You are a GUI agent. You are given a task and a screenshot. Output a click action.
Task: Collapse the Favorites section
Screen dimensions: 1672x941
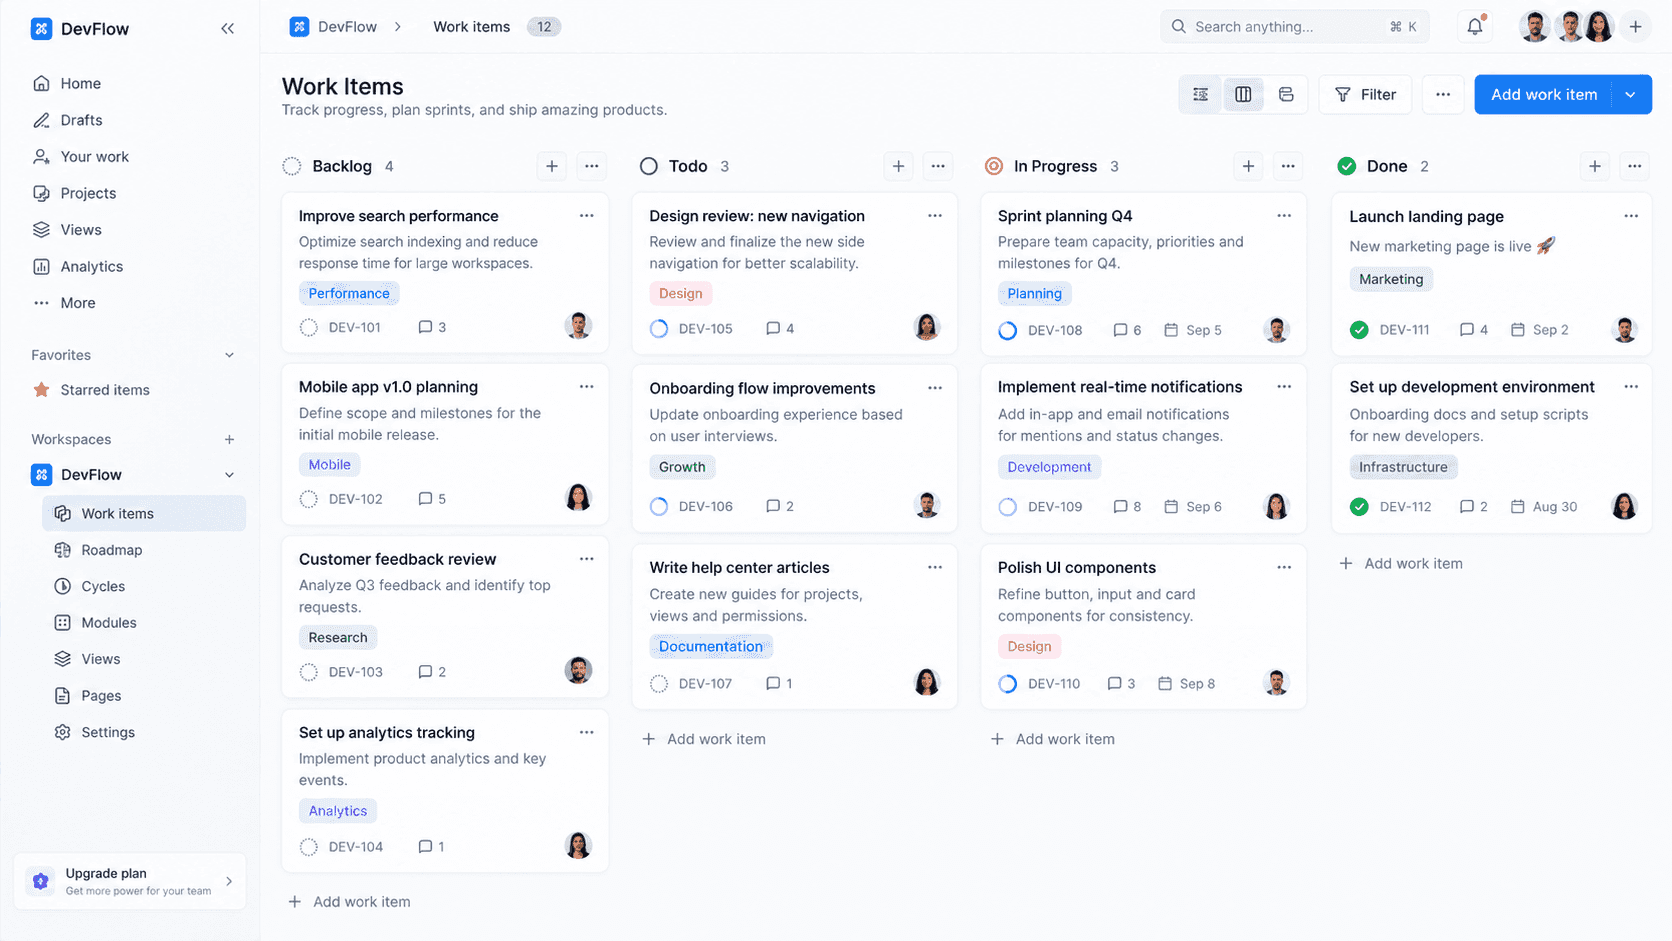tap(229, 355)
